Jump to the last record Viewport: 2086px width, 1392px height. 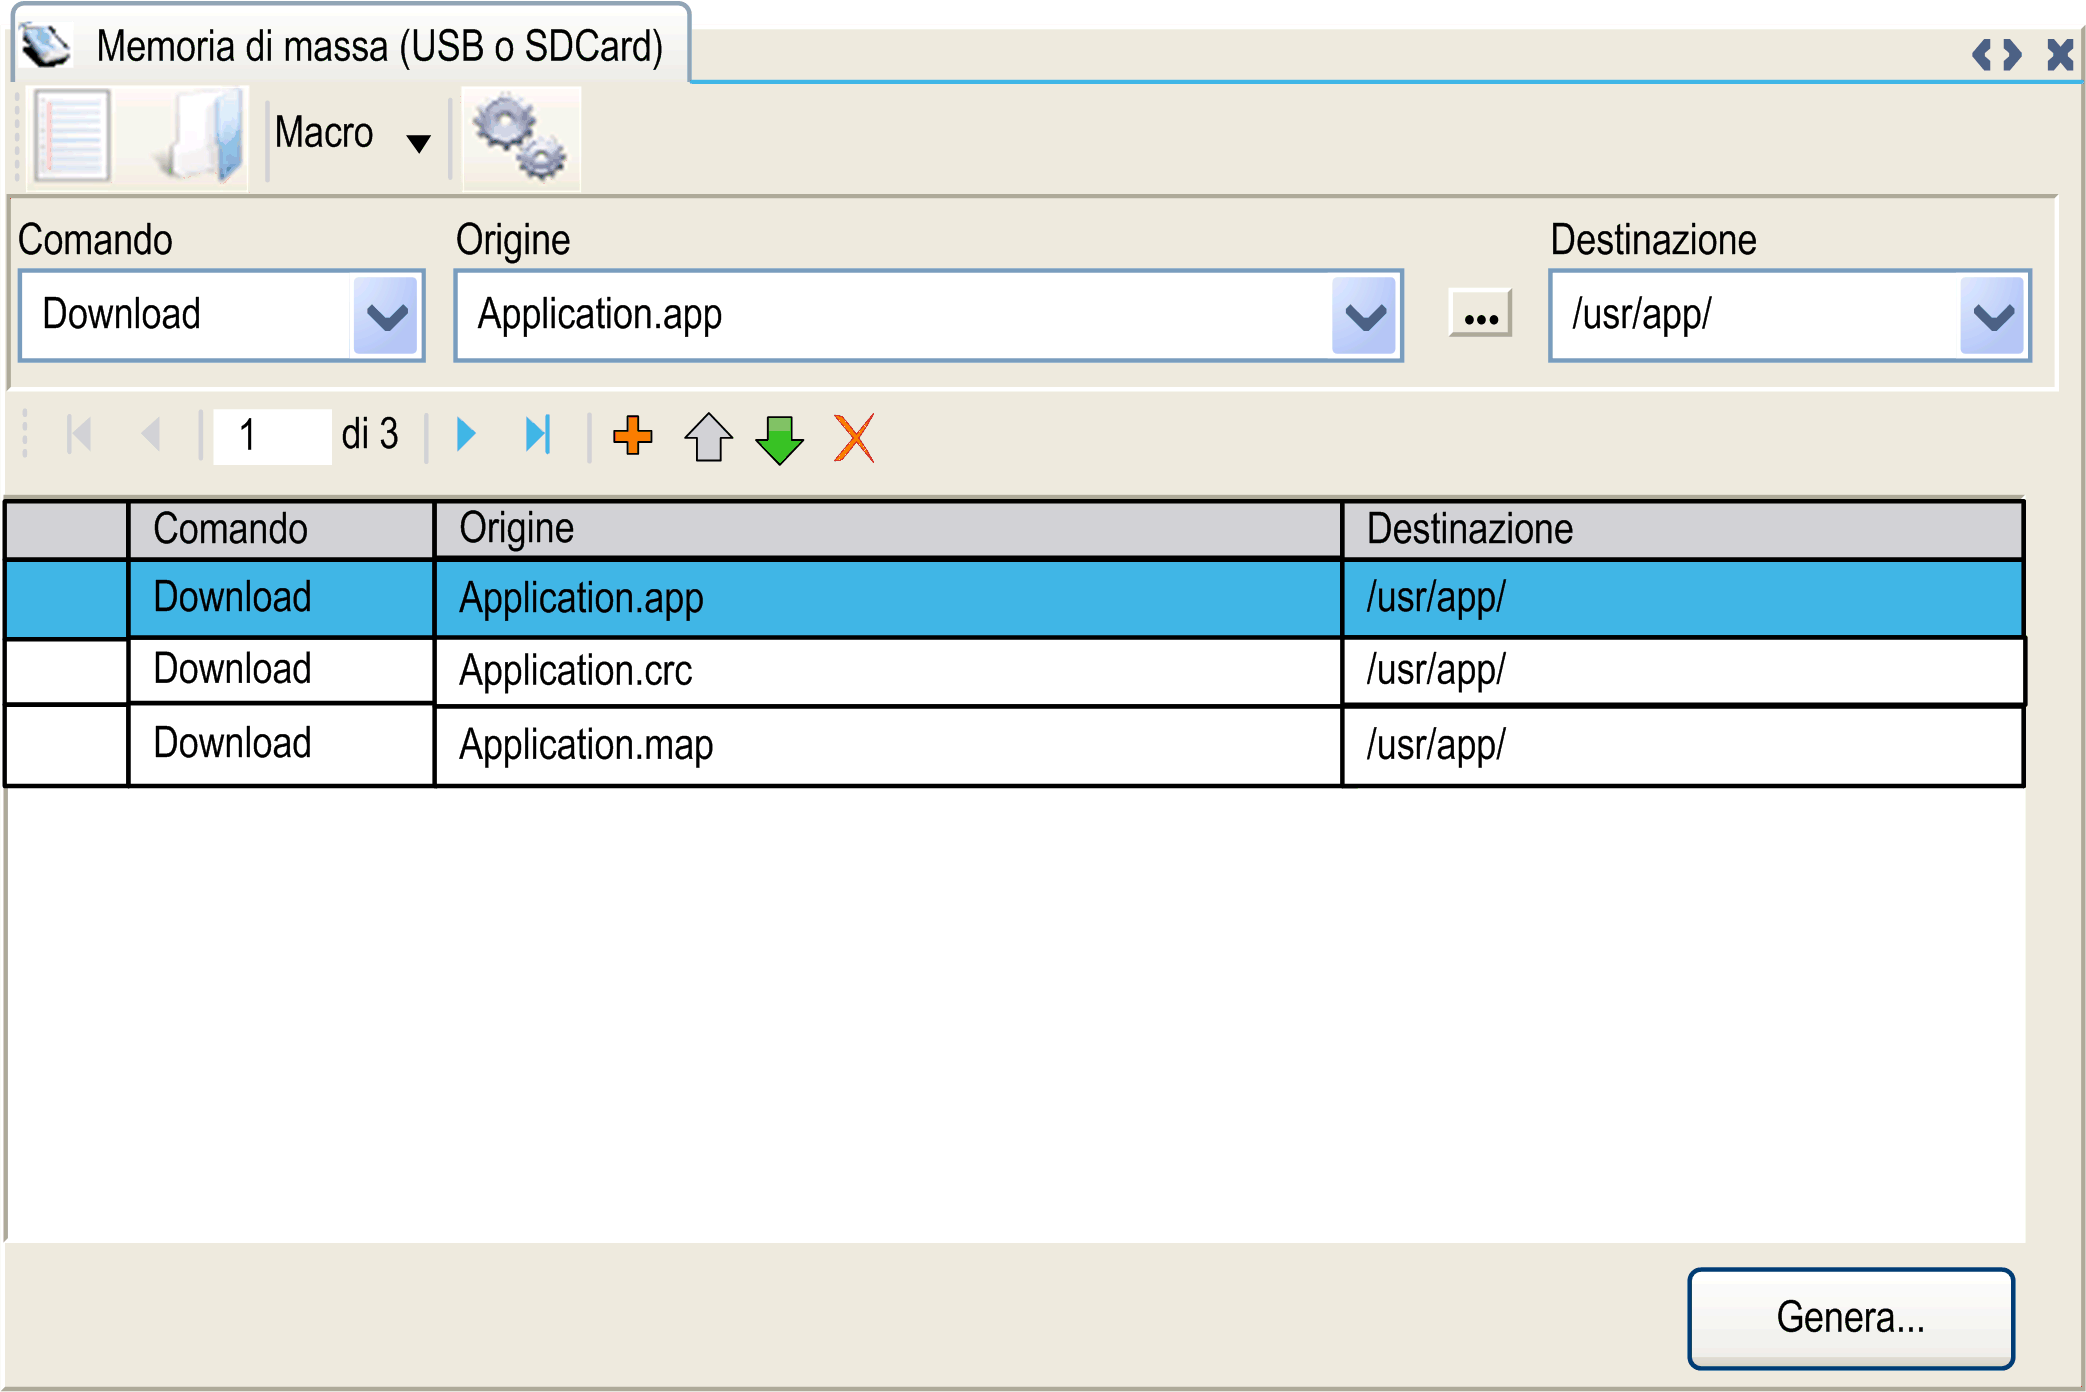pos(538,435)
